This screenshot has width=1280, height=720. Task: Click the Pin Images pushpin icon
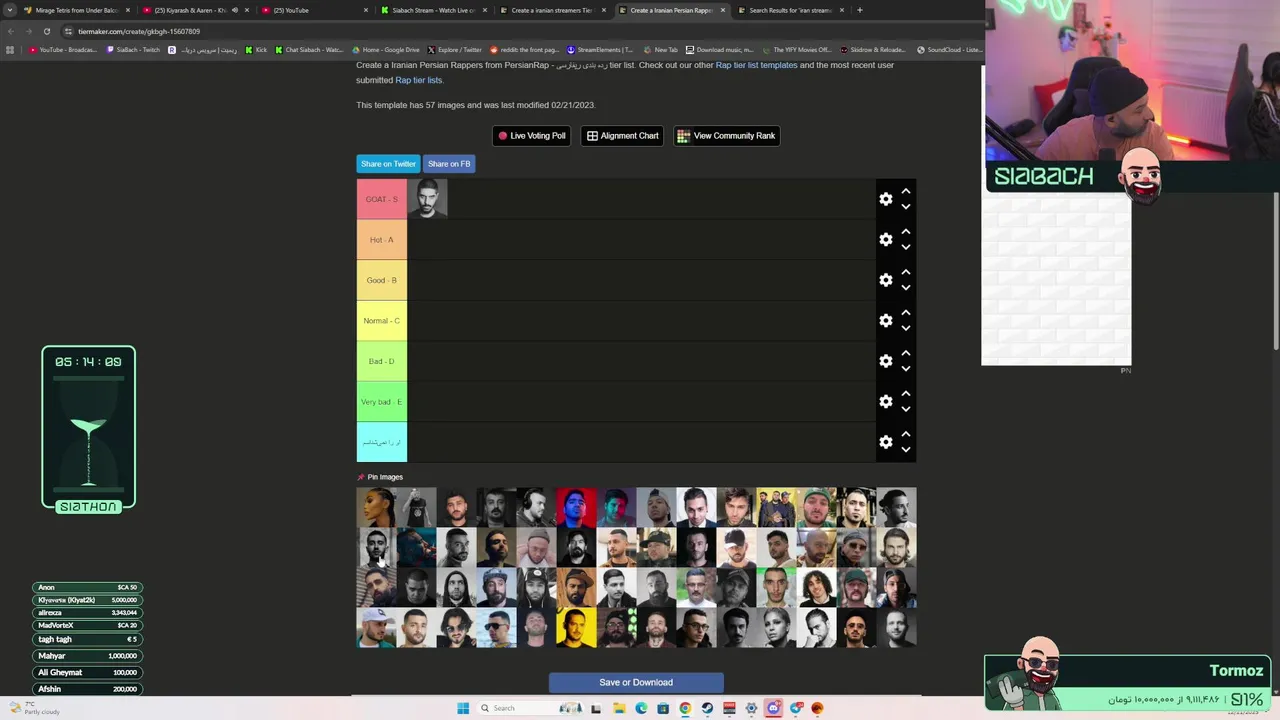click(x=361, y=477)
